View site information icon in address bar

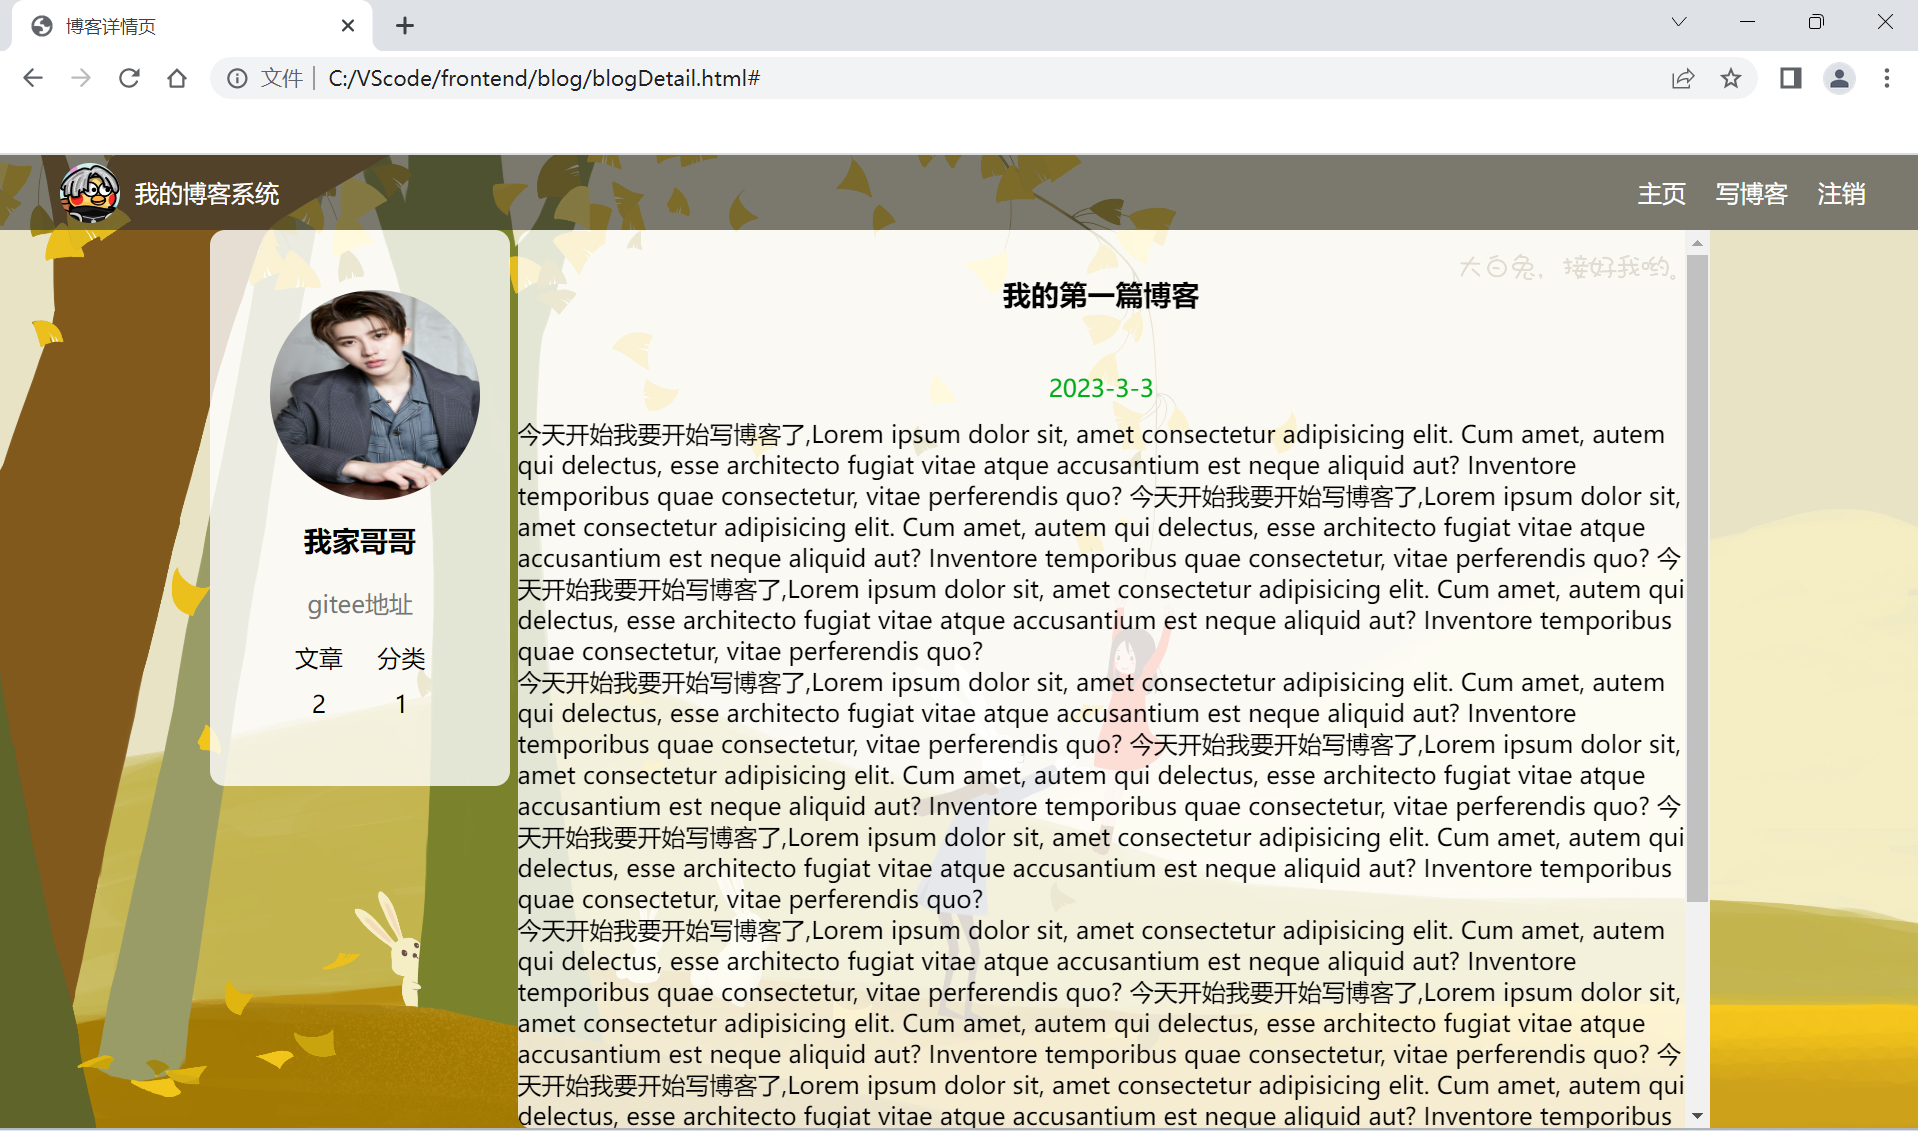click(237, 78)
